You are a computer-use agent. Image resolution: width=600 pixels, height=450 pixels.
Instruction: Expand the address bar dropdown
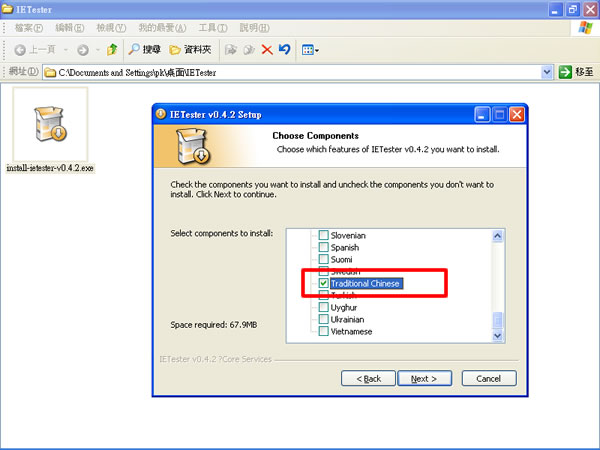(x=547, y=72)
